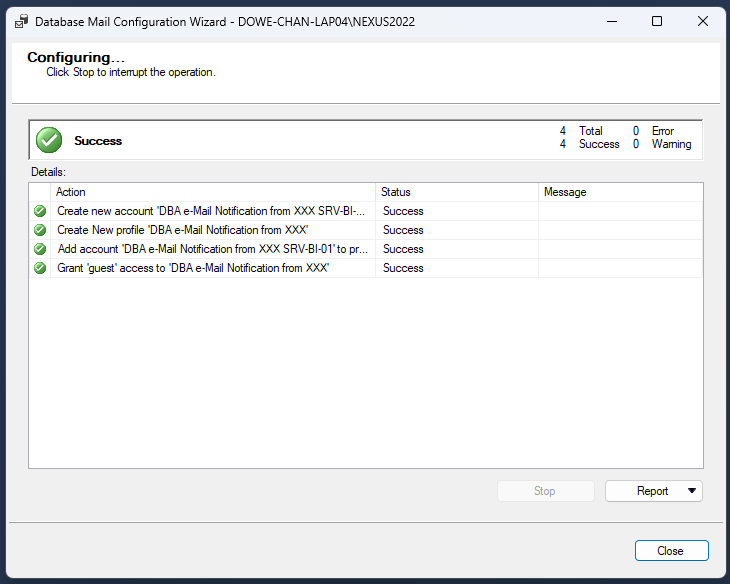Screen dimensions: 730x584
Task: Select the 'Create new account' action row
Action: [x=211, y=211]
